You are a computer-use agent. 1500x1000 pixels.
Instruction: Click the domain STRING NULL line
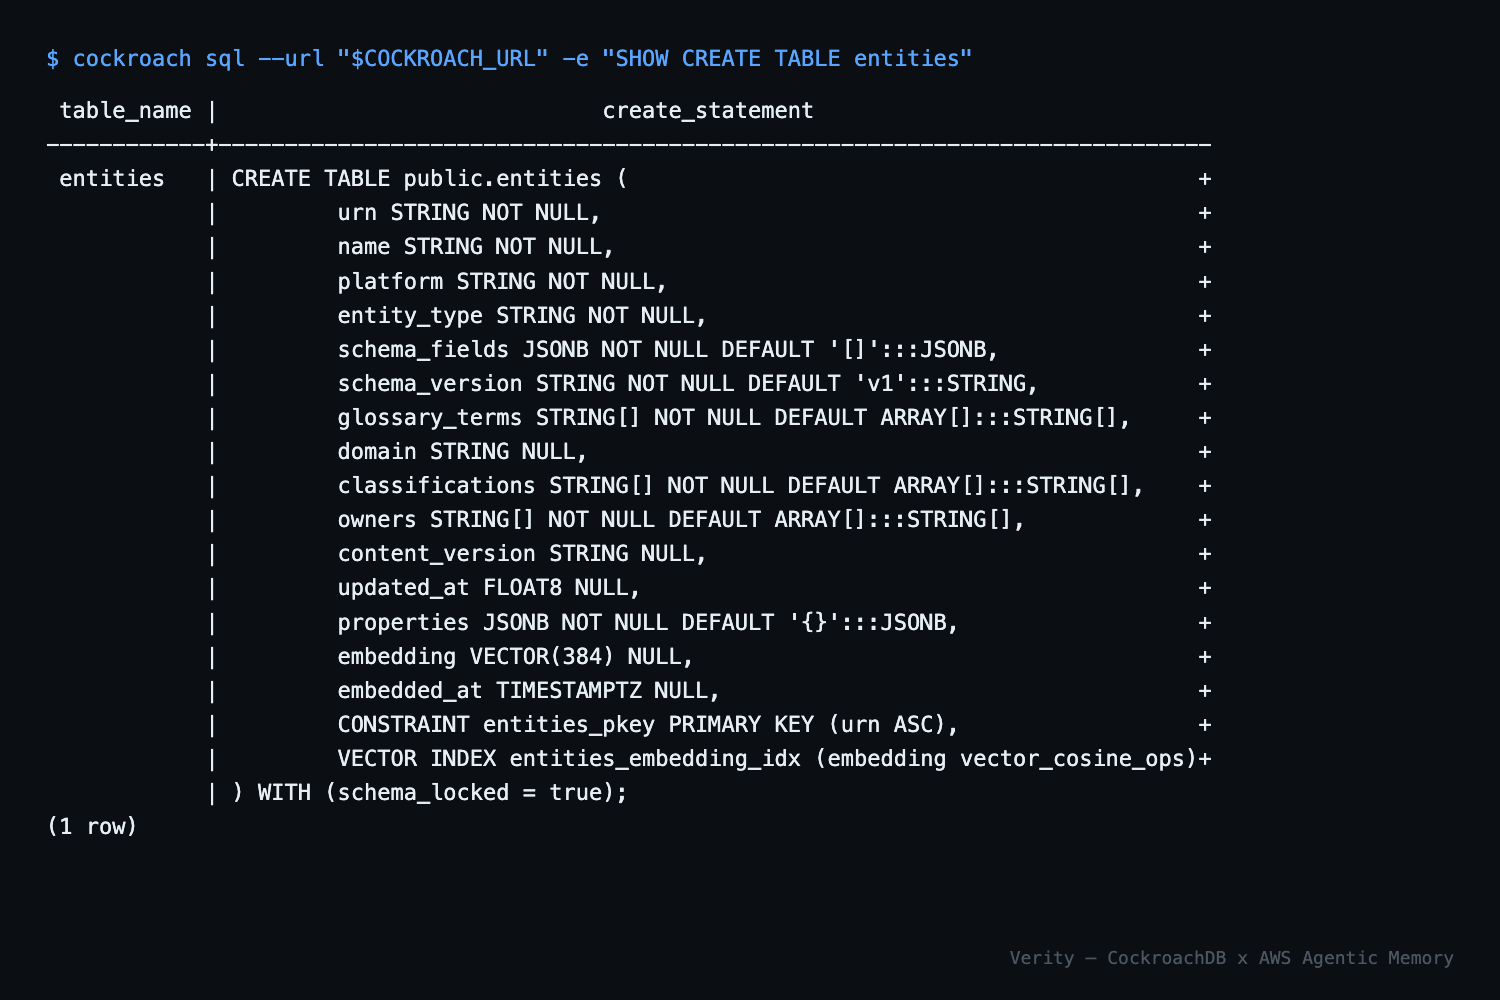(462, 451)
